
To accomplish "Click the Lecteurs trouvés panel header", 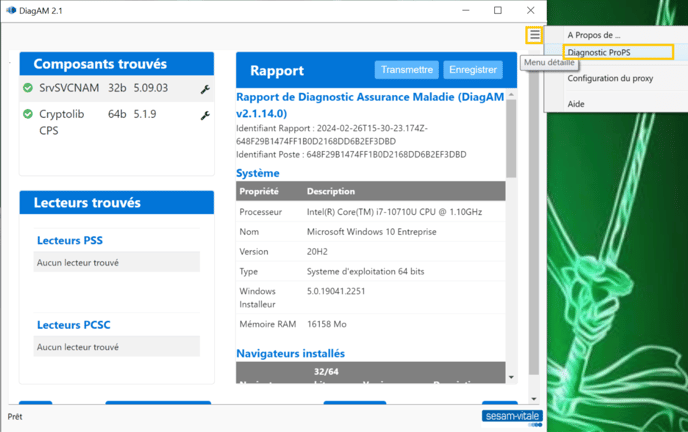I will (117, 203).
